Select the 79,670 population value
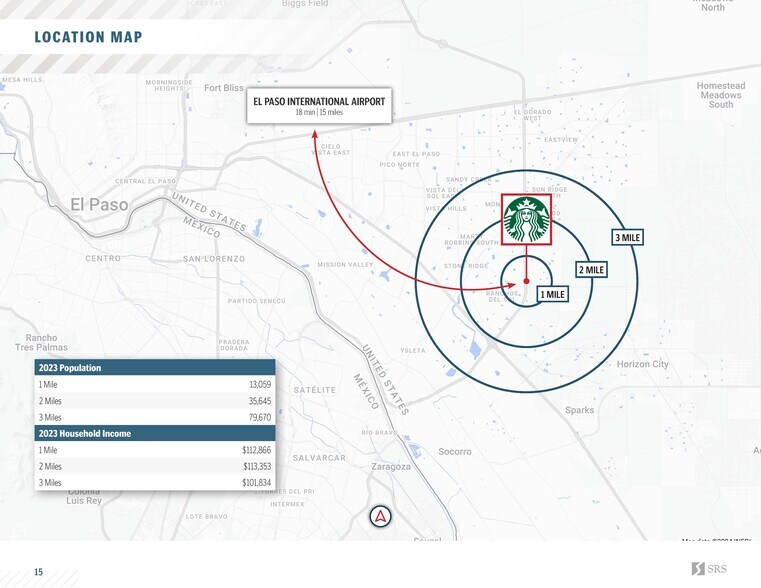The width and height of the screenshot is (761, 588). pyautogui.click(x=259, y=417)
